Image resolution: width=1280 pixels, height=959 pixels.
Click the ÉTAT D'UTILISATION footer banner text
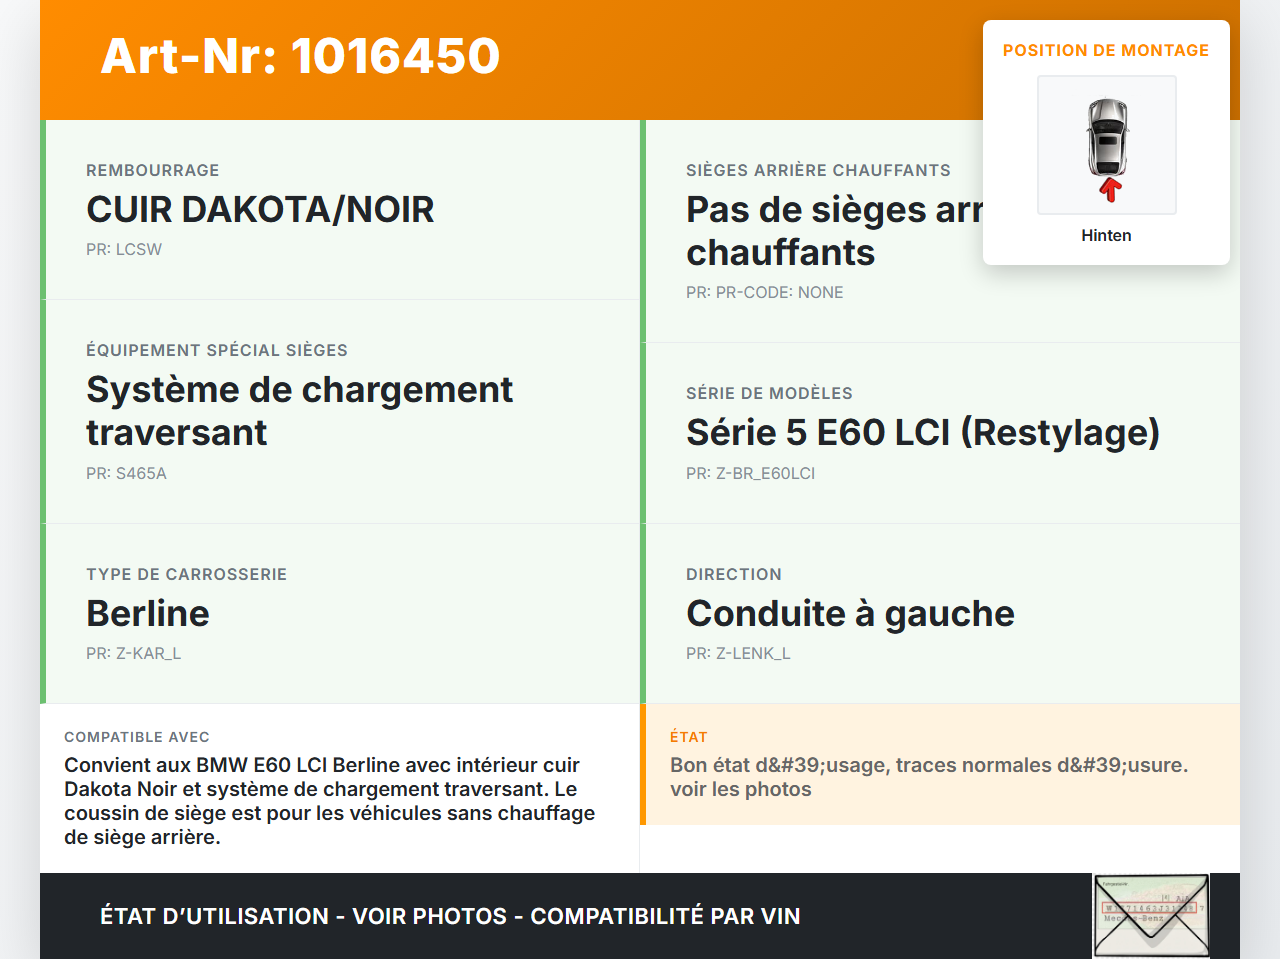(450, 916)
